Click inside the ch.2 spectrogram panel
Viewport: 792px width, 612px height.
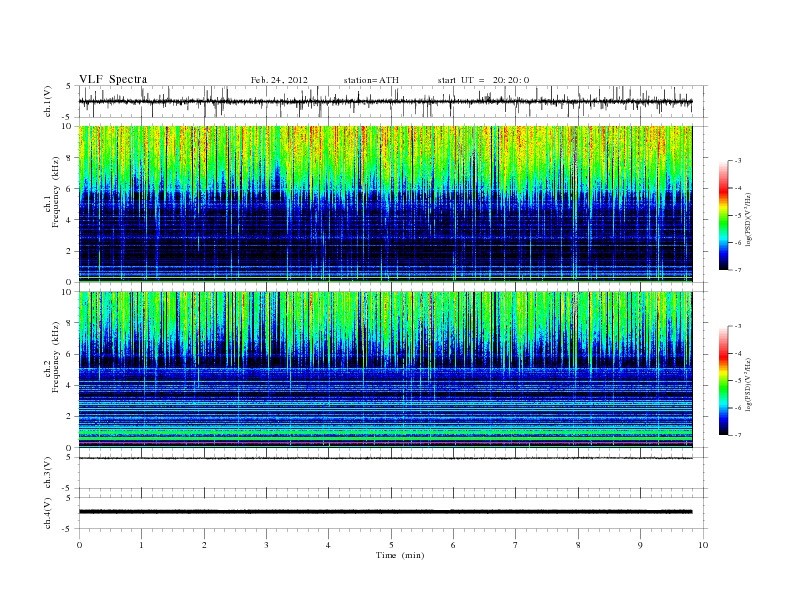pyautogui.click(x=385, y=369)
